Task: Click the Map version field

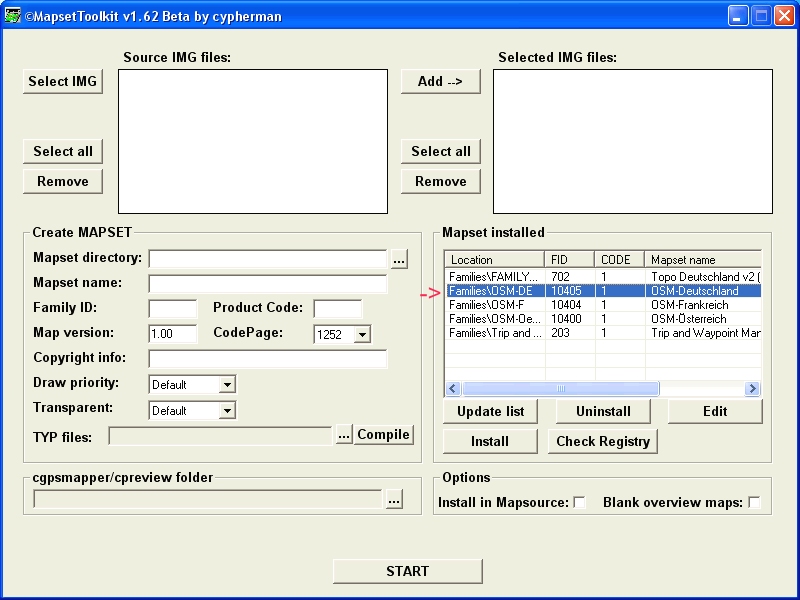Action: 172,334
